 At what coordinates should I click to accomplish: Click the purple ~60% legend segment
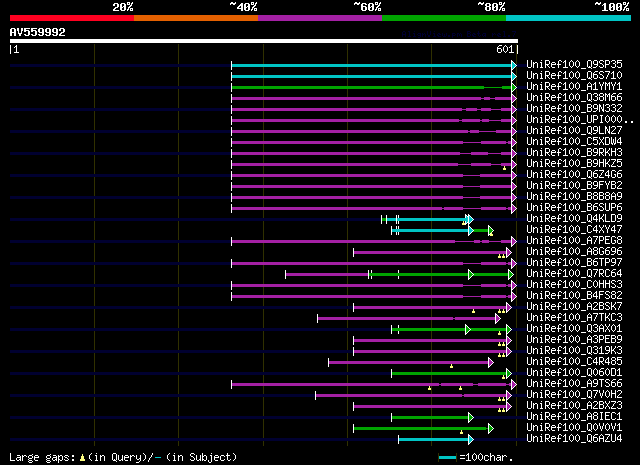[x=320, y=18]
